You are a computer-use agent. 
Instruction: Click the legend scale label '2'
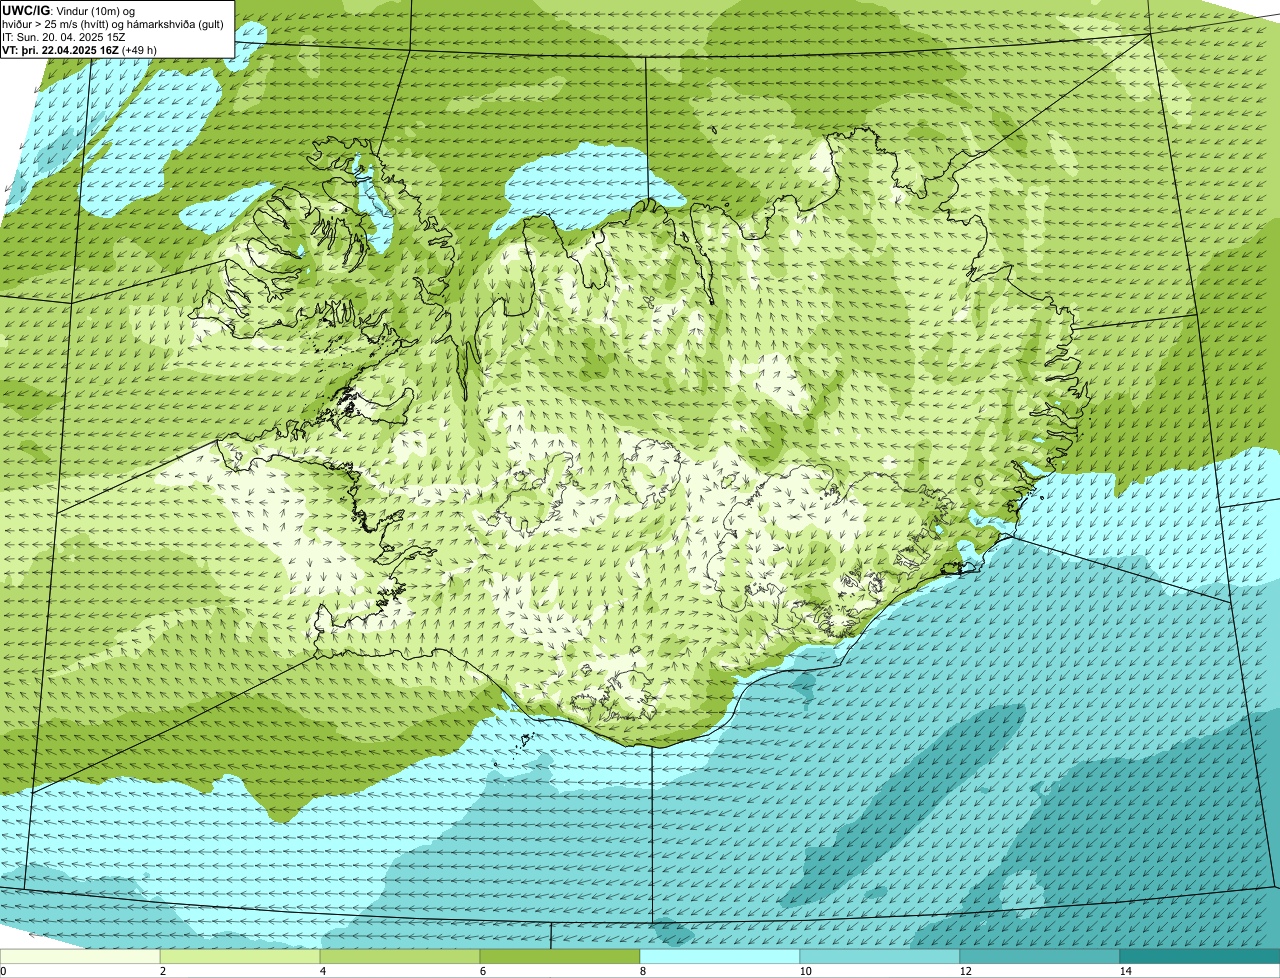click(x=162, y=971)
